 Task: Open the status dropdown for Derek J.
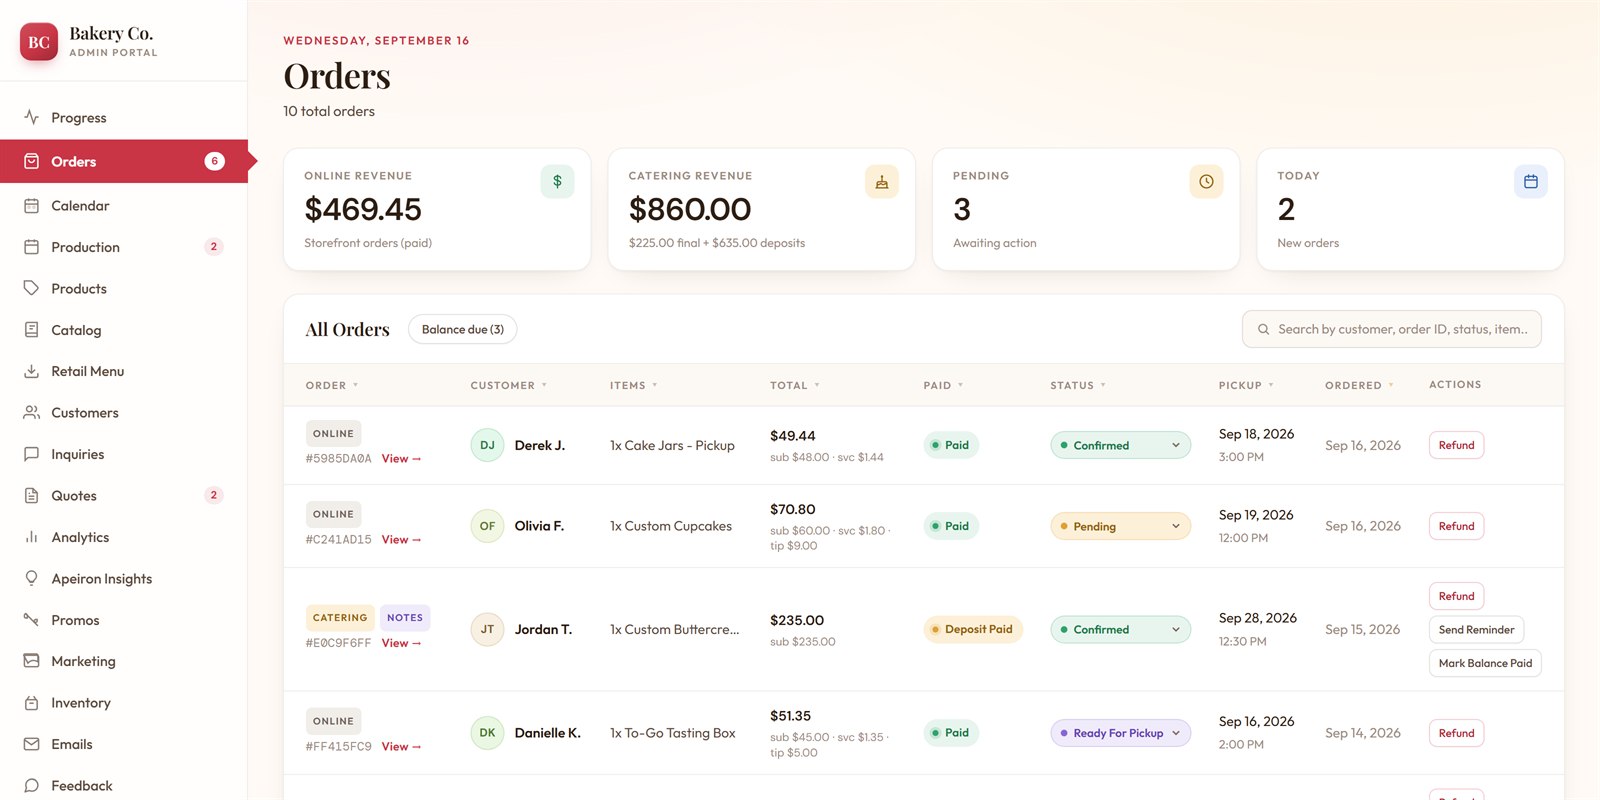[x=1120, y=445]
